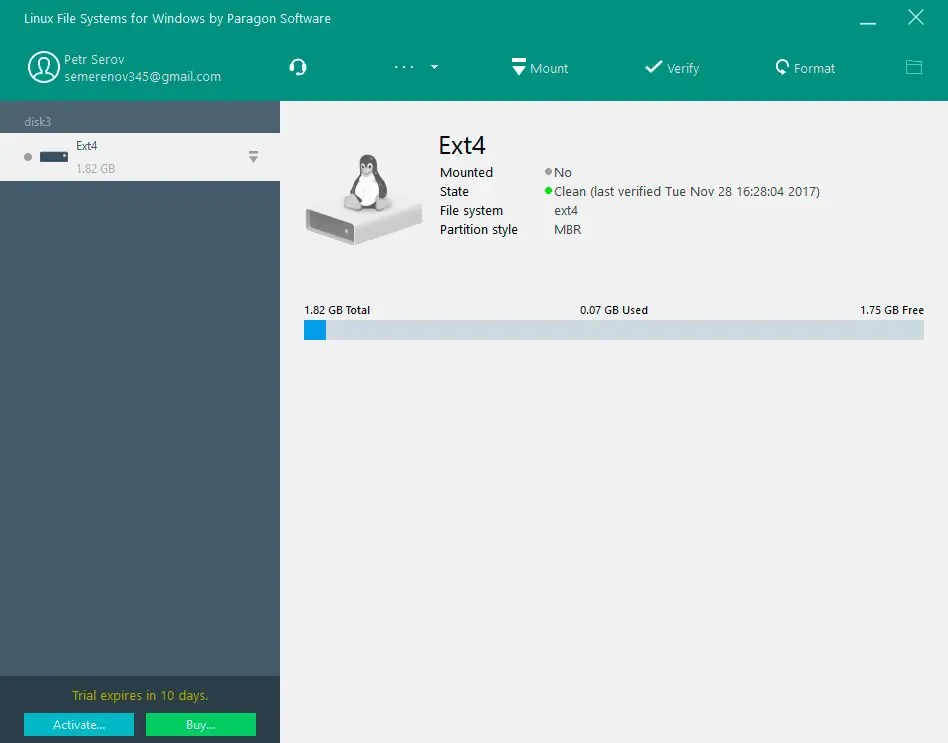Open the support headset icon

[298, 67]
